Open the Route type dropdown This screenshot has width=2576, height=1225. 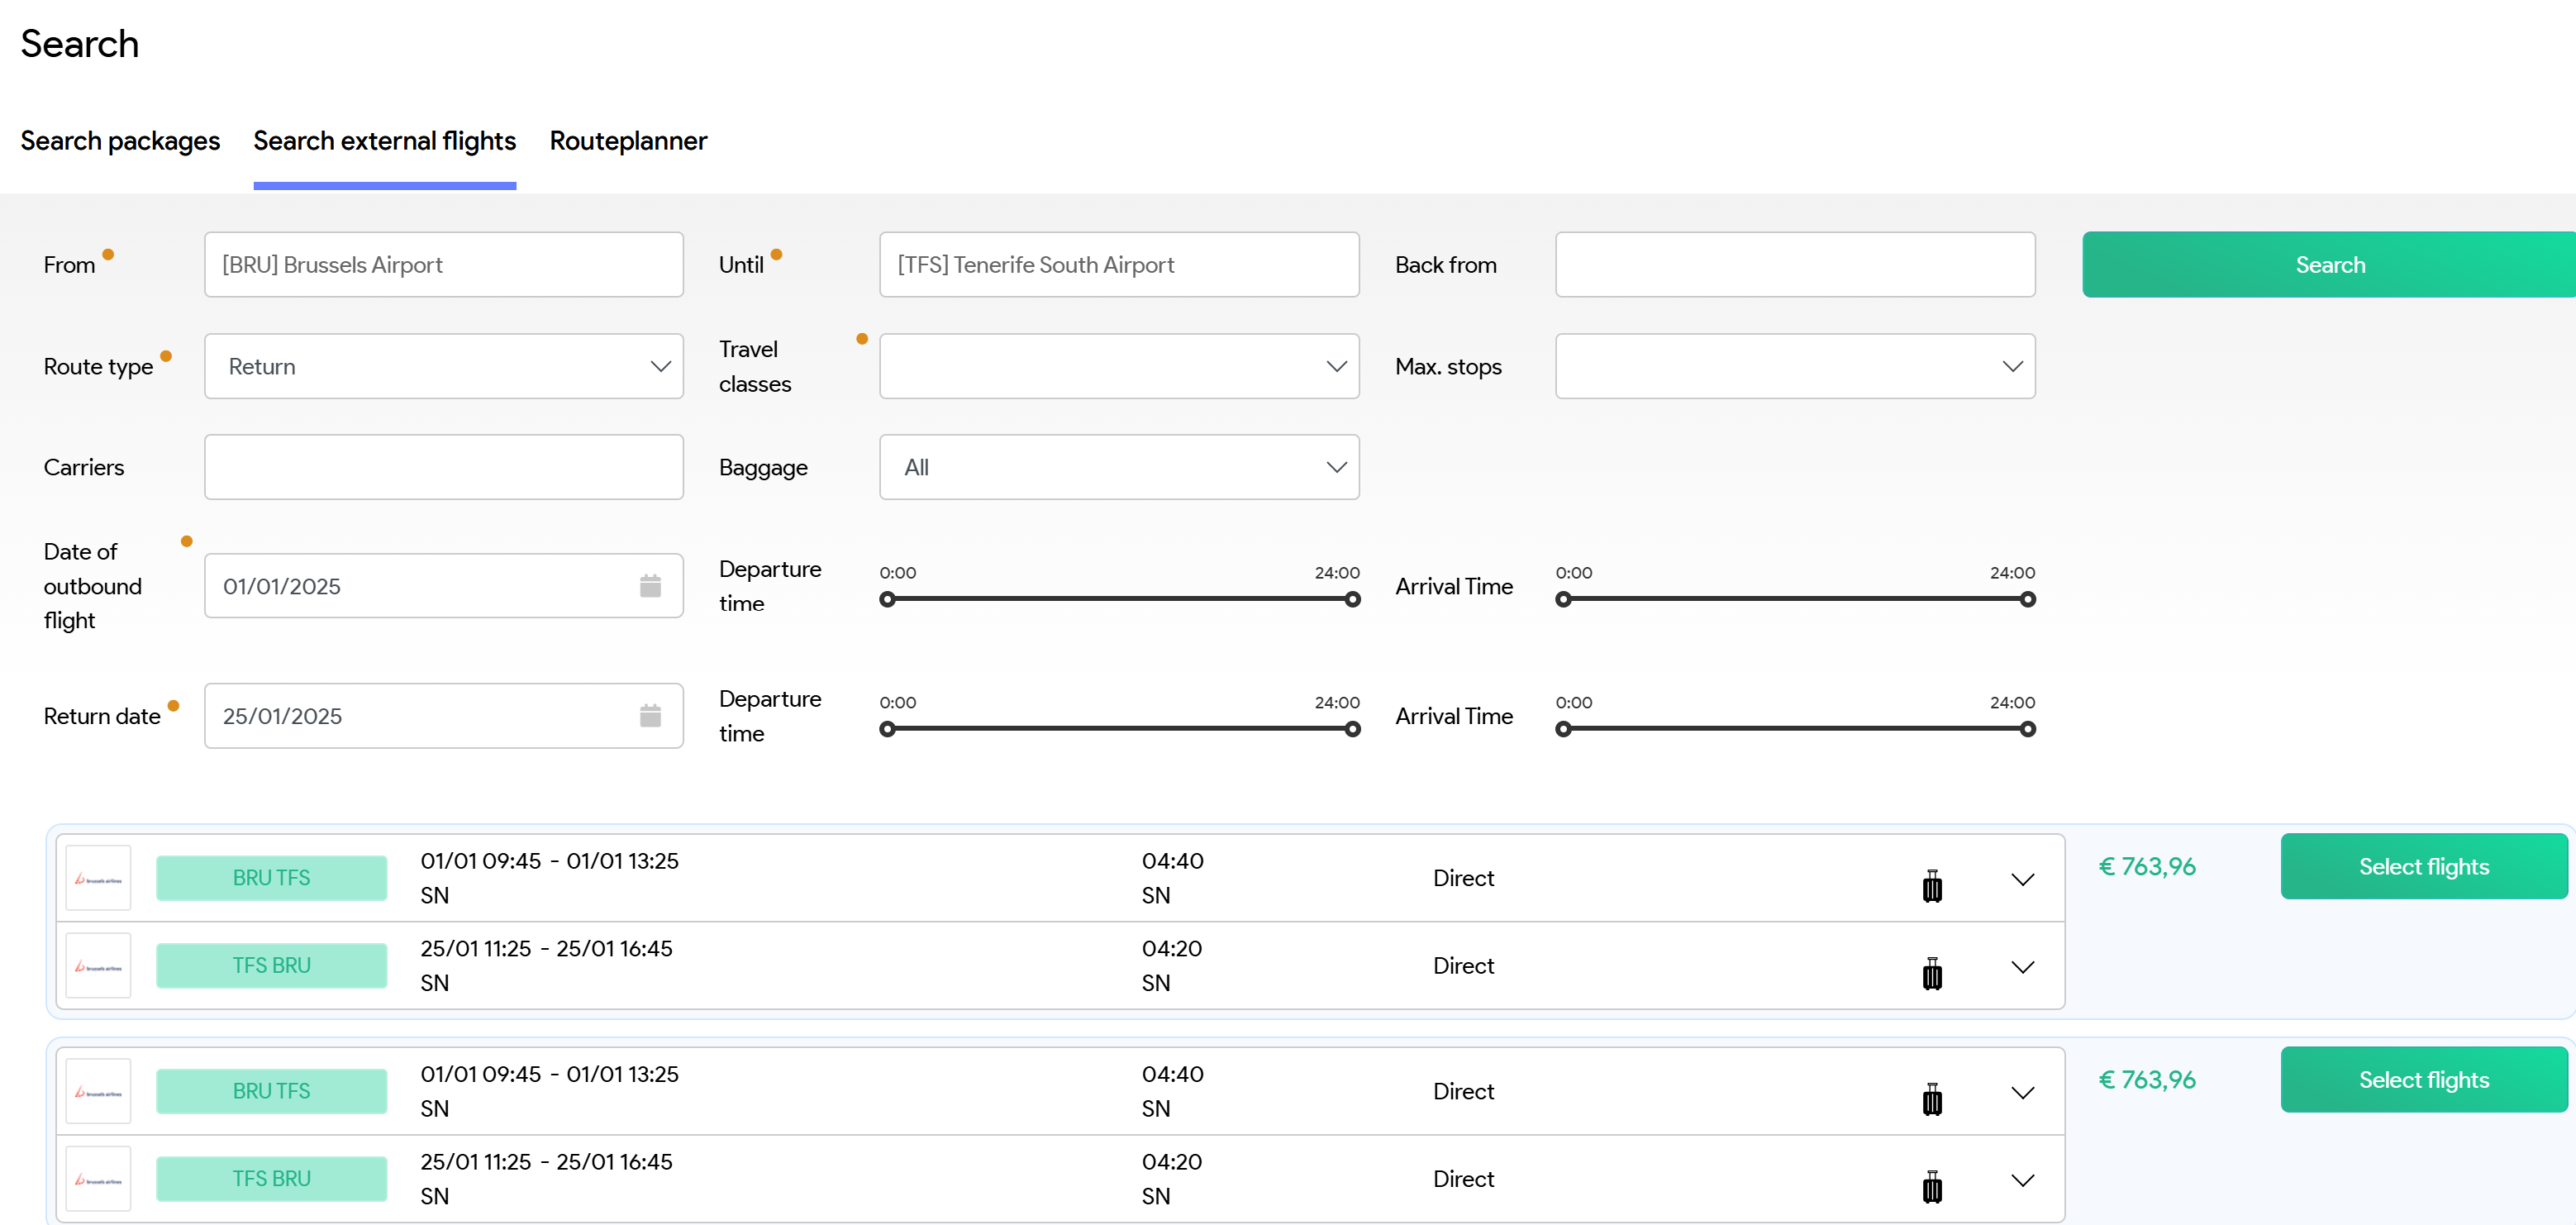click(x=443, y=366)
